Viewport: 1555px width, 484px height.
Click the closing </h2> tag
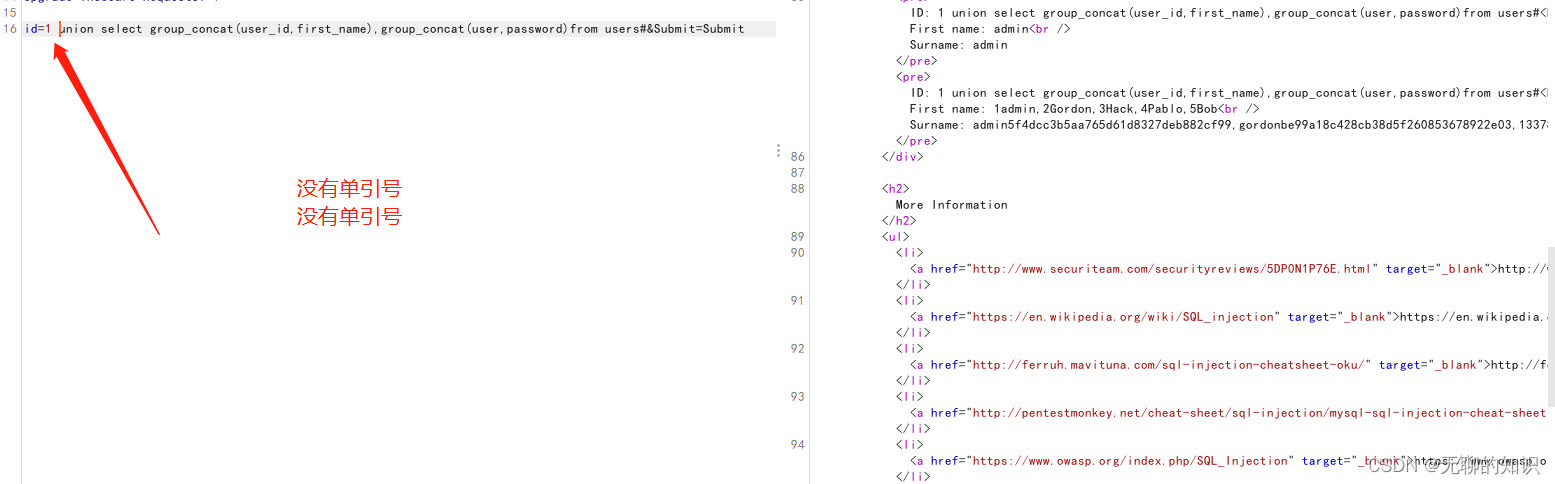click(898, 221)
